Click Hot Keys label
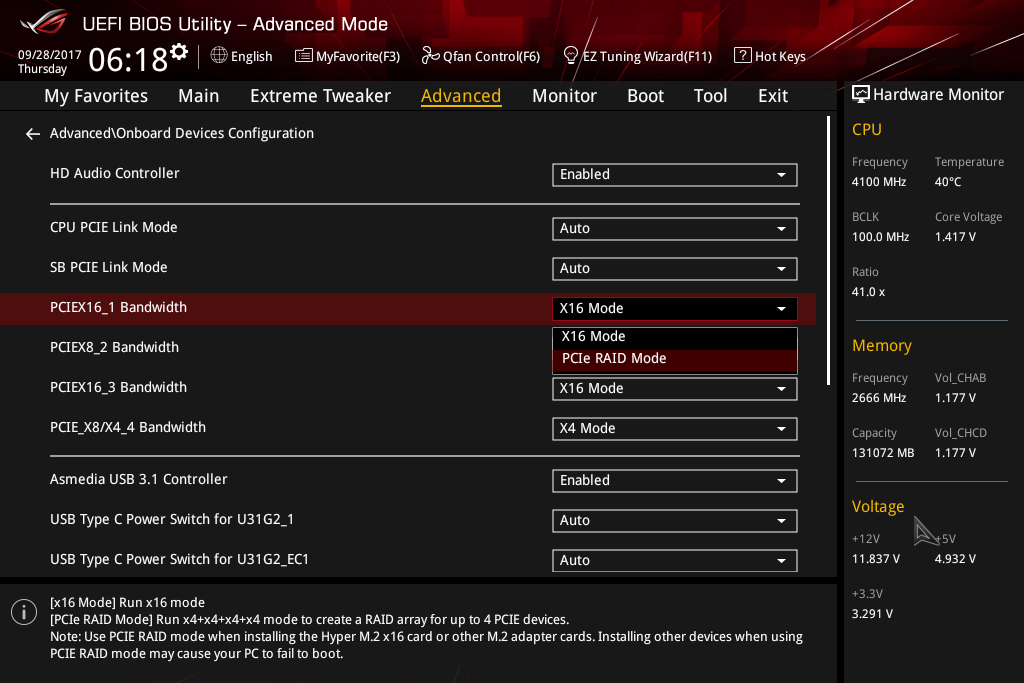 [x=780, y=57]
